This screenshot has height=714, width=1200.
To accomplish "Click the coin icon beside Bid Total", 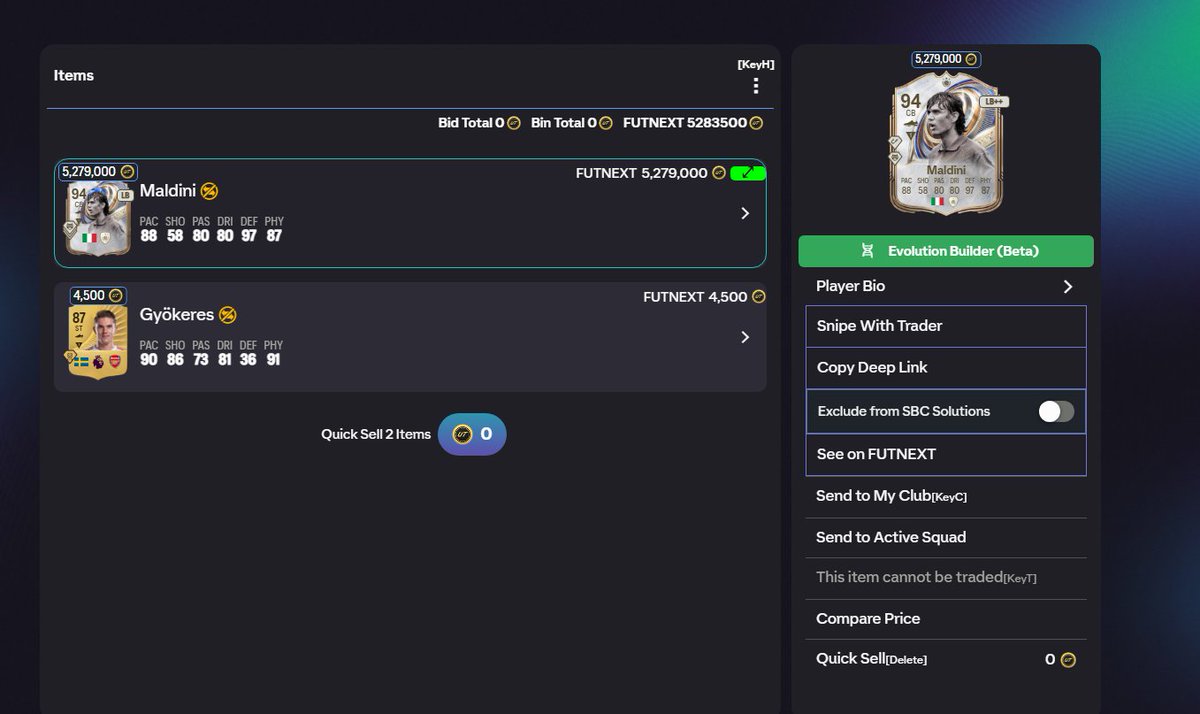I will pyautogui.click(x=514, y=123).
